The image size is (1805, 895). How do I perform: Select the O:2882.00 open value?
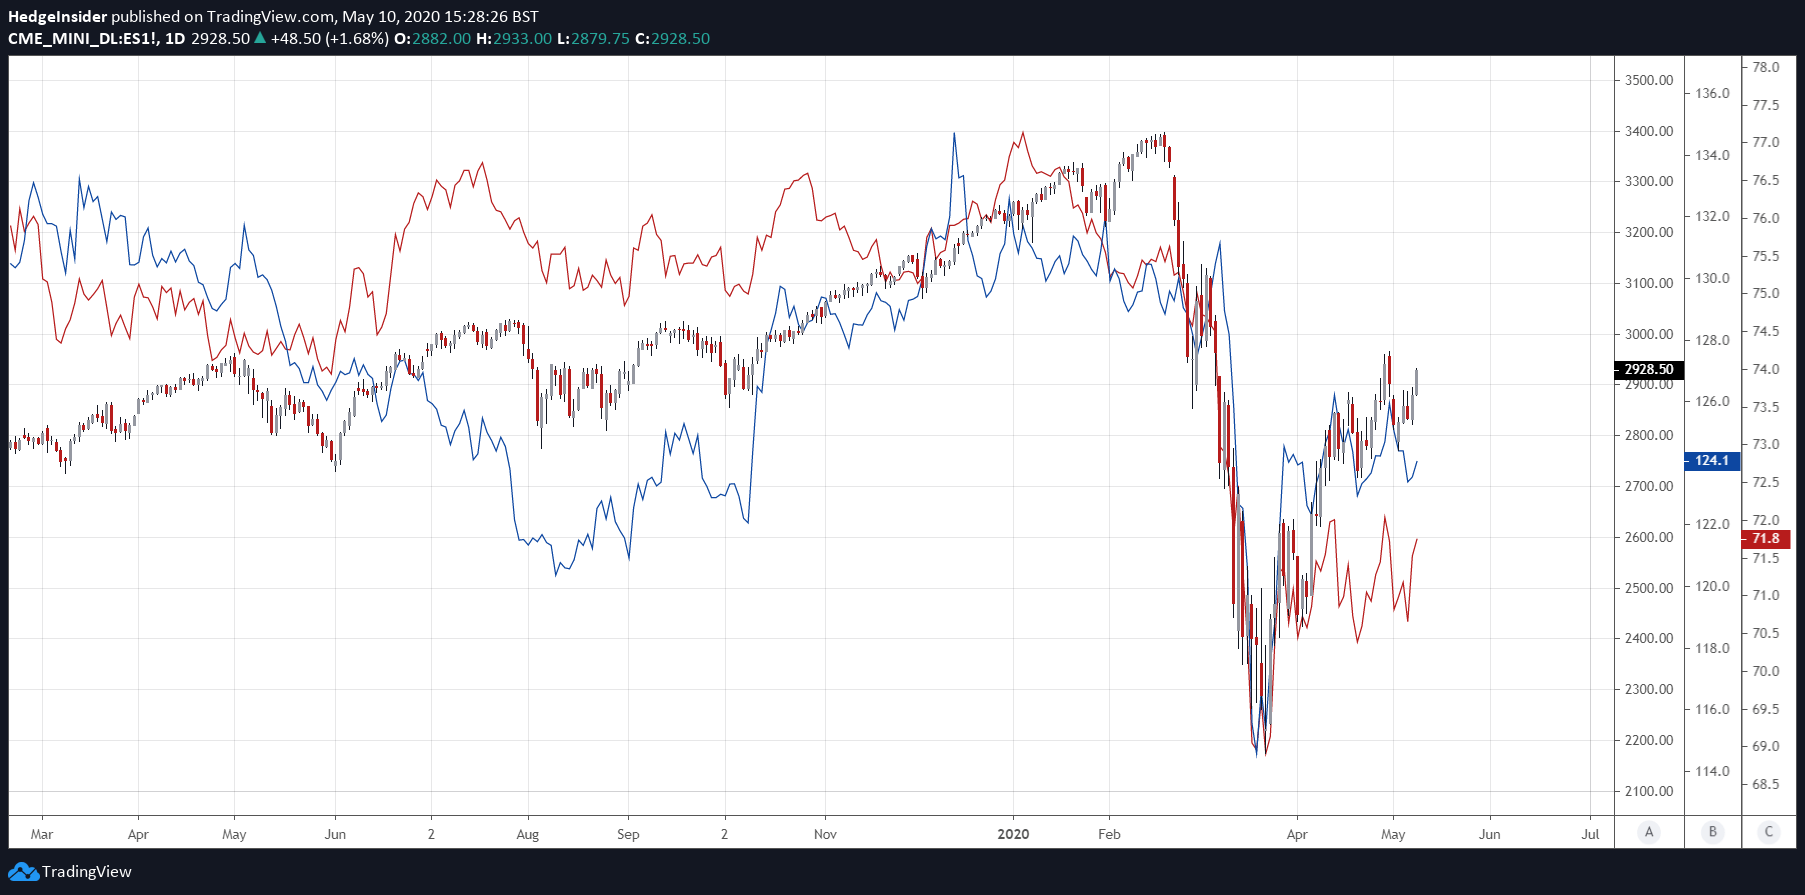click(x=433, y=38)
